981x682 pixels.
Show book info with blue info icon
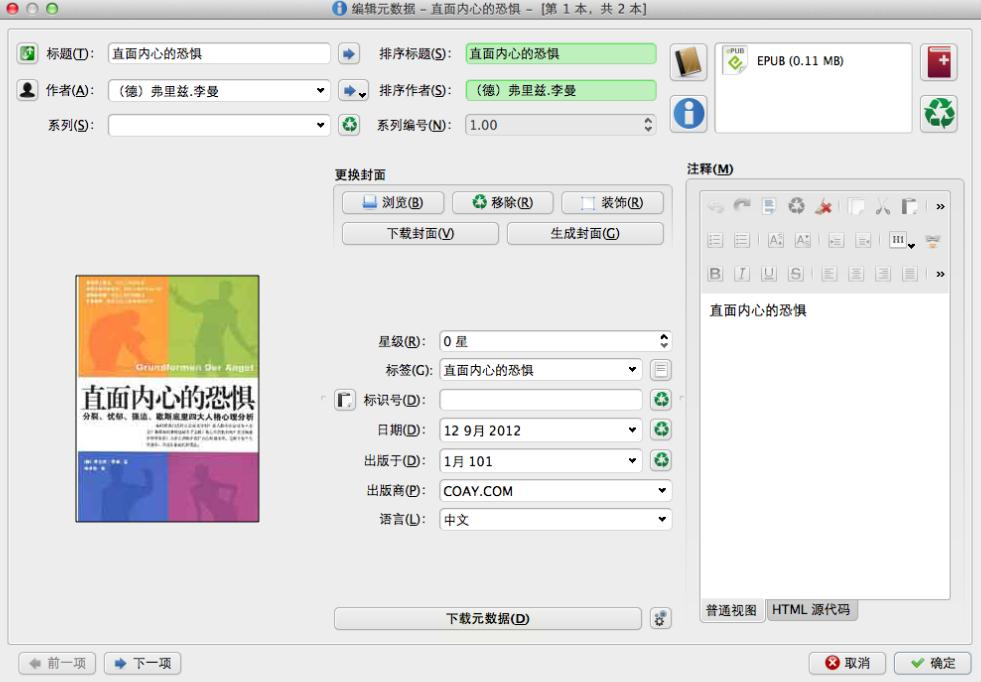(x=688, y=113)
